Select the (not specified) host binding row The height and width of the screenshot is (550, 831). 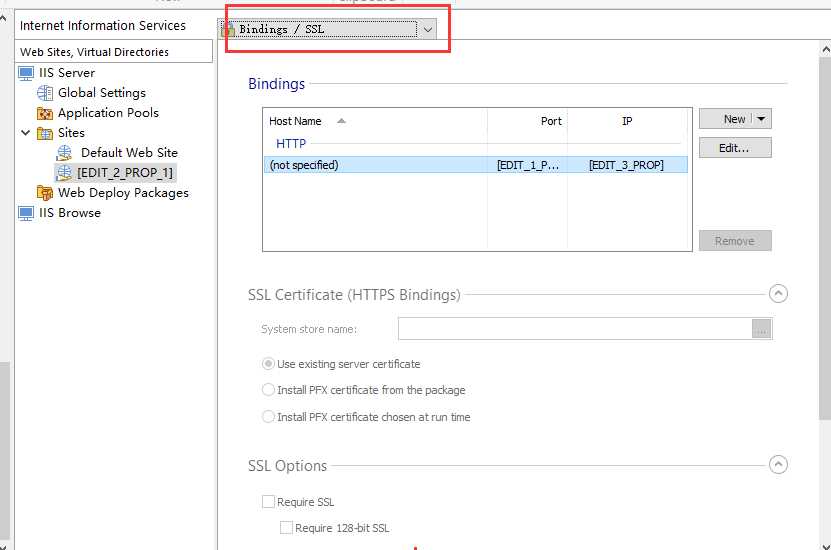pyautogui.click(x=476, y=165)
